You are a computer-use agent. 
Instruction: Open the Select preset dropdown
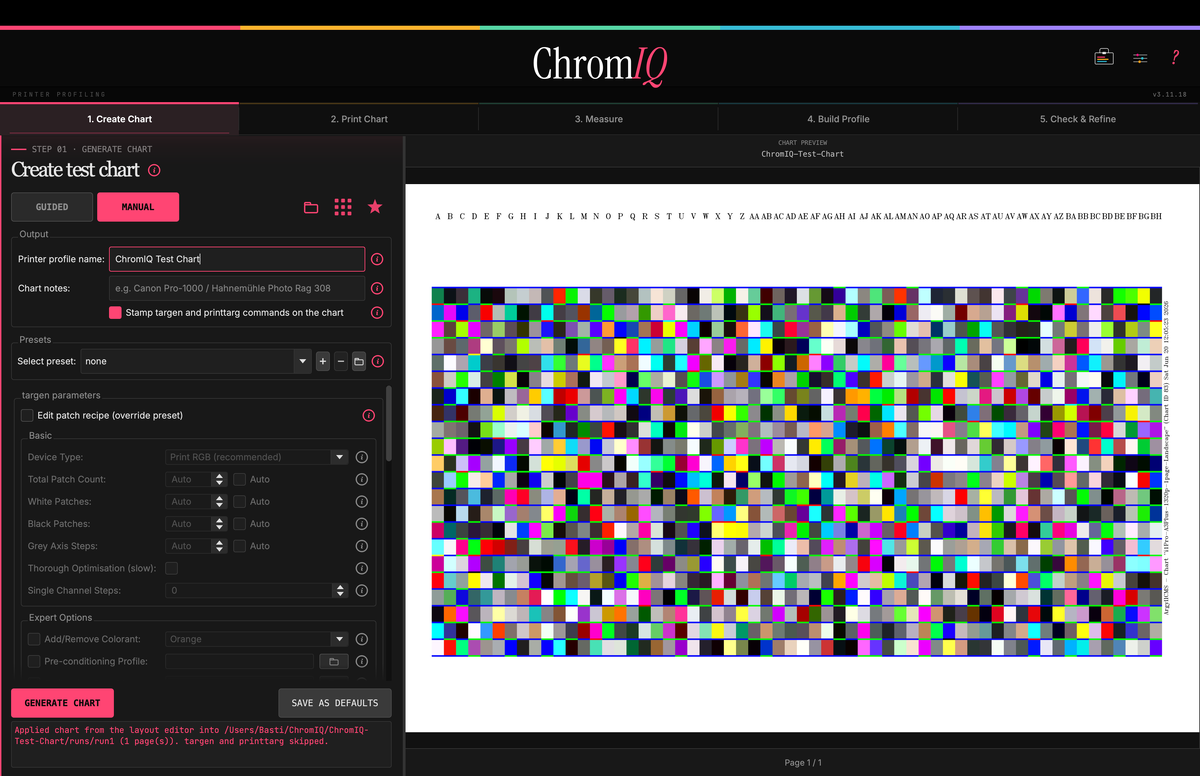click(x=196, y=361)
